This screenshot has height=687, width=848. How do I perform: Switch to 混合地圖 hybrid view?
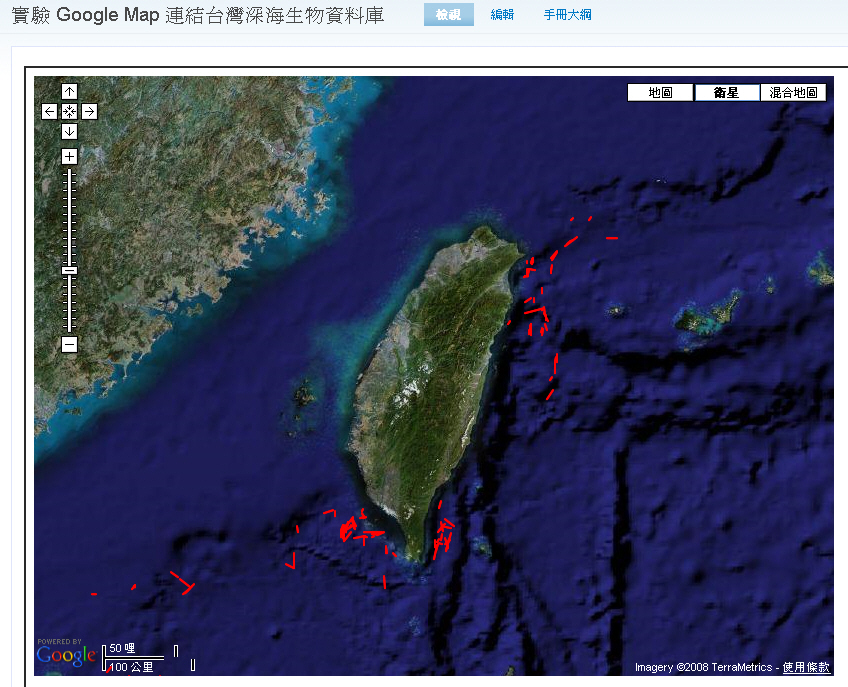(793, 93)
